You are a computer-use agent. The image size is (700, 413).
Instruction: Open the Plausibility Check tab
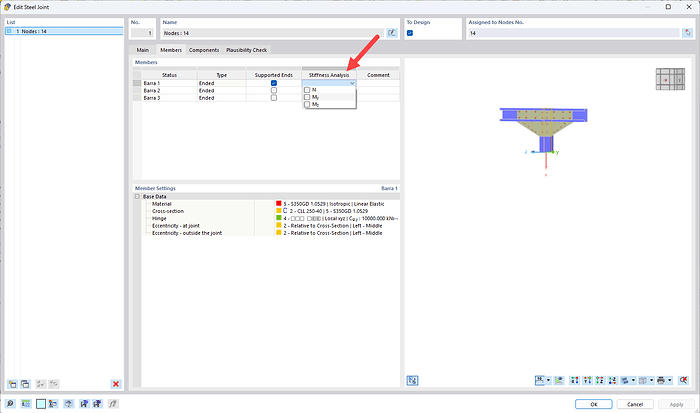tap(246, 50)
